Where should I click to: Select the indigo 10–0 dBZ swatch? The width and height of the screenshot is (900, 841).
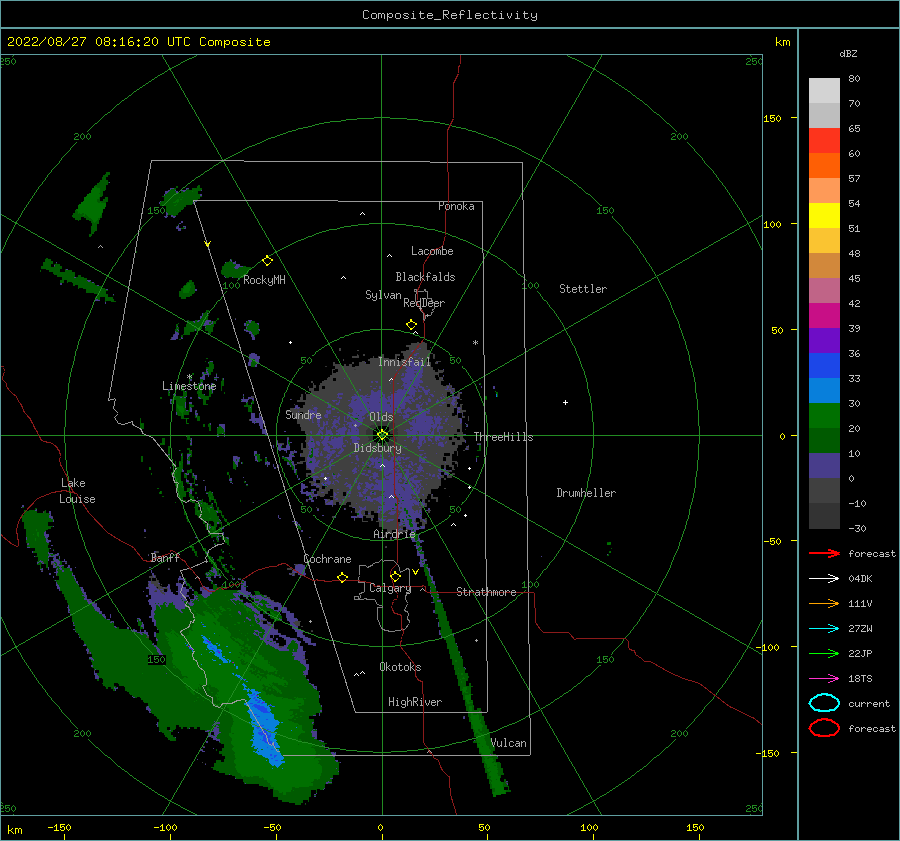824,465
